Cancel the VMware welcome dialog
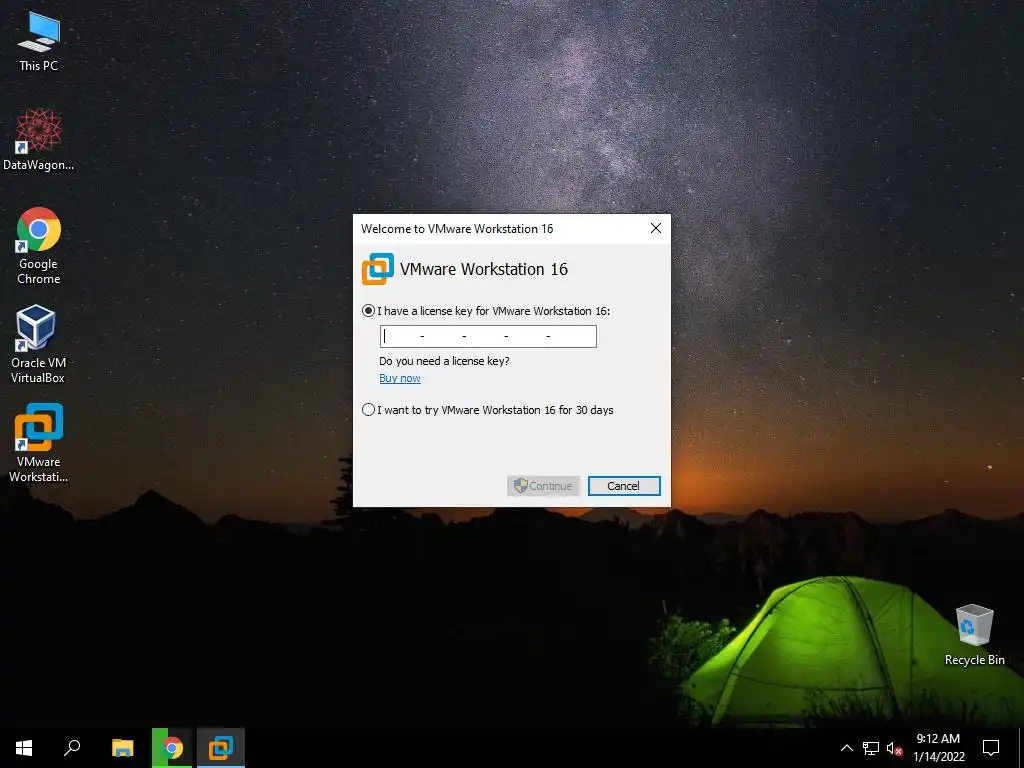 [624, 486]
